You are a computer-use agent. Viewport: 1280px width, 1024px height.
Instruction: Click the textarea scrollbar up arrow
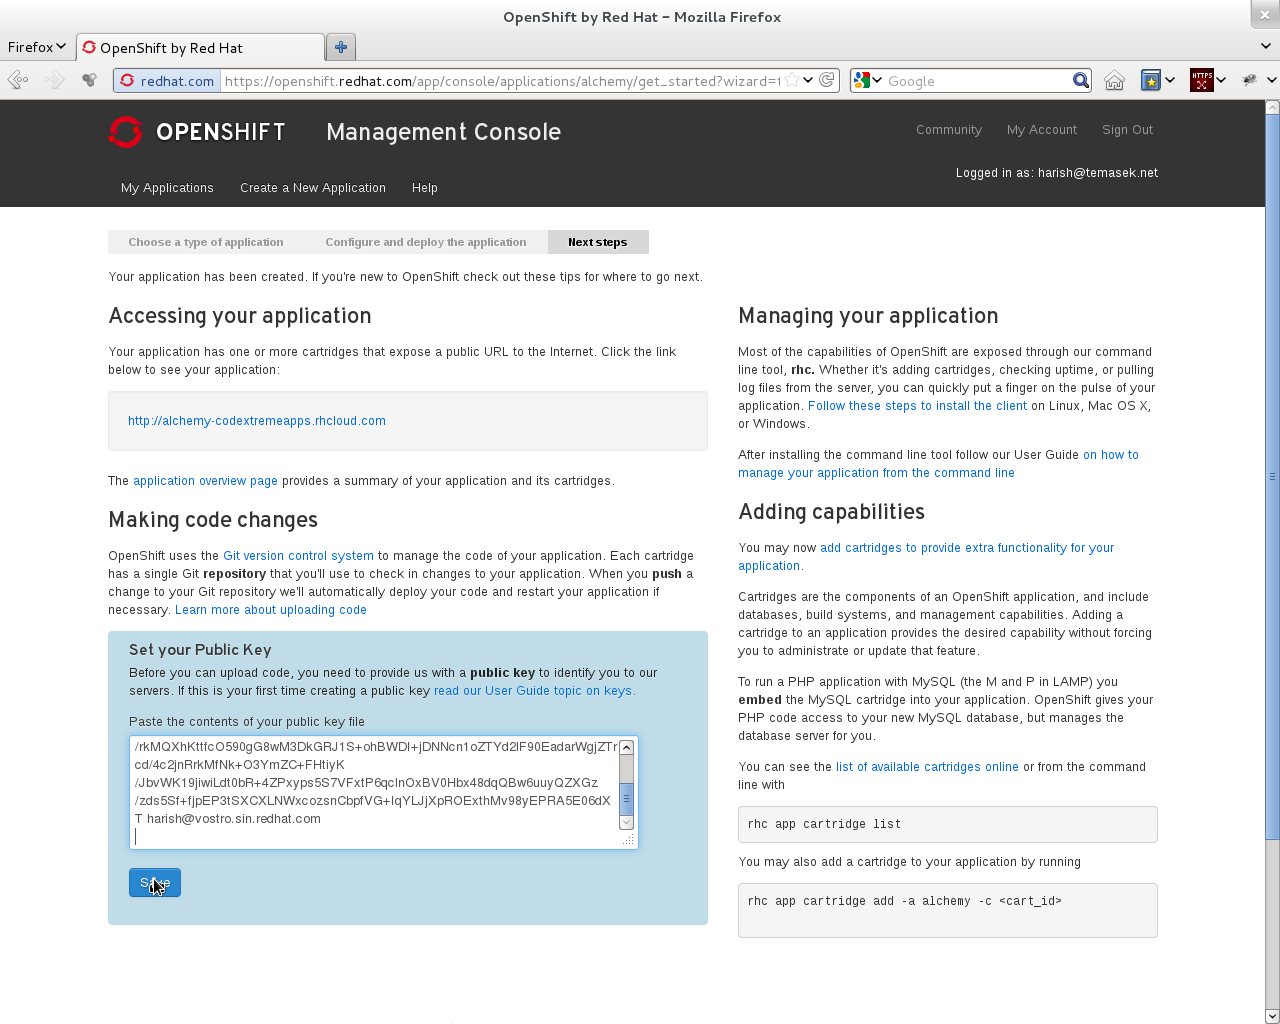point(627,747)
